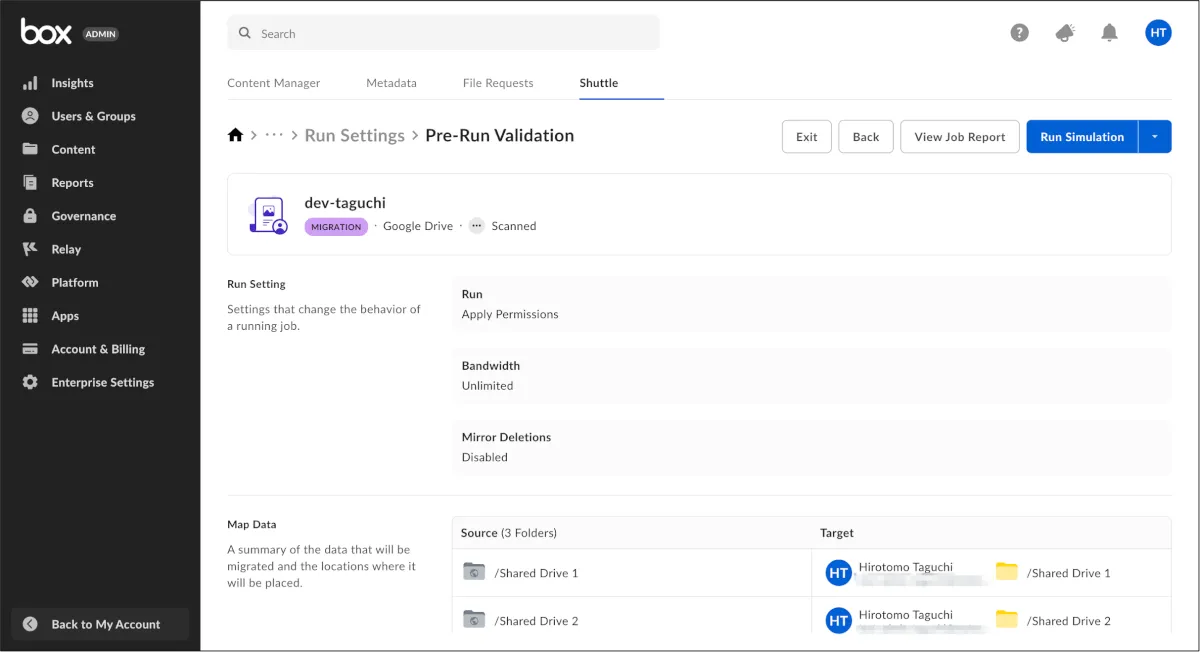Switch to the Content Manager tab
This screenshot has width=1200, height=652.
point(273,83)
